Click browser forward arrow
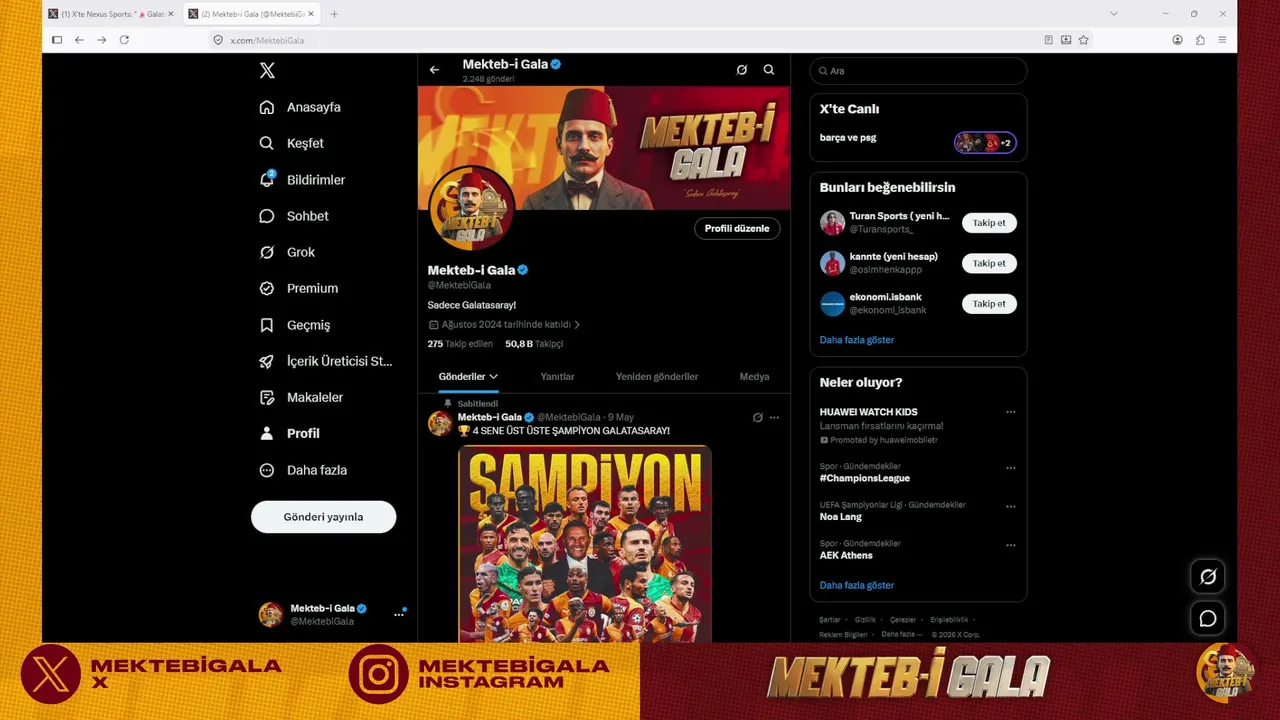 [101, 40]
